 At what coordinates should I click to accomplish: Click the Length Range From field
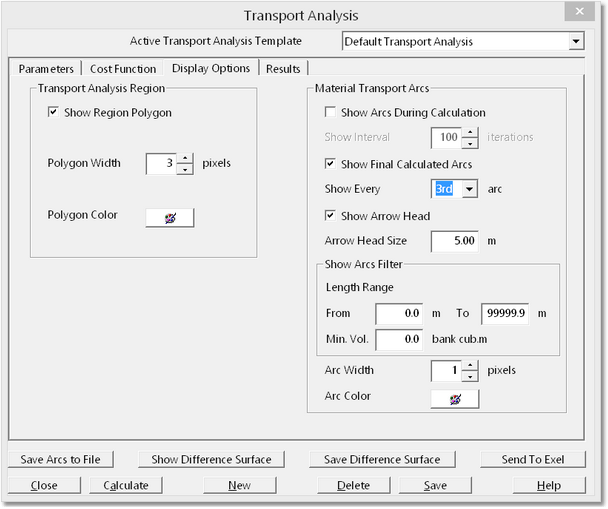[399, 314]
